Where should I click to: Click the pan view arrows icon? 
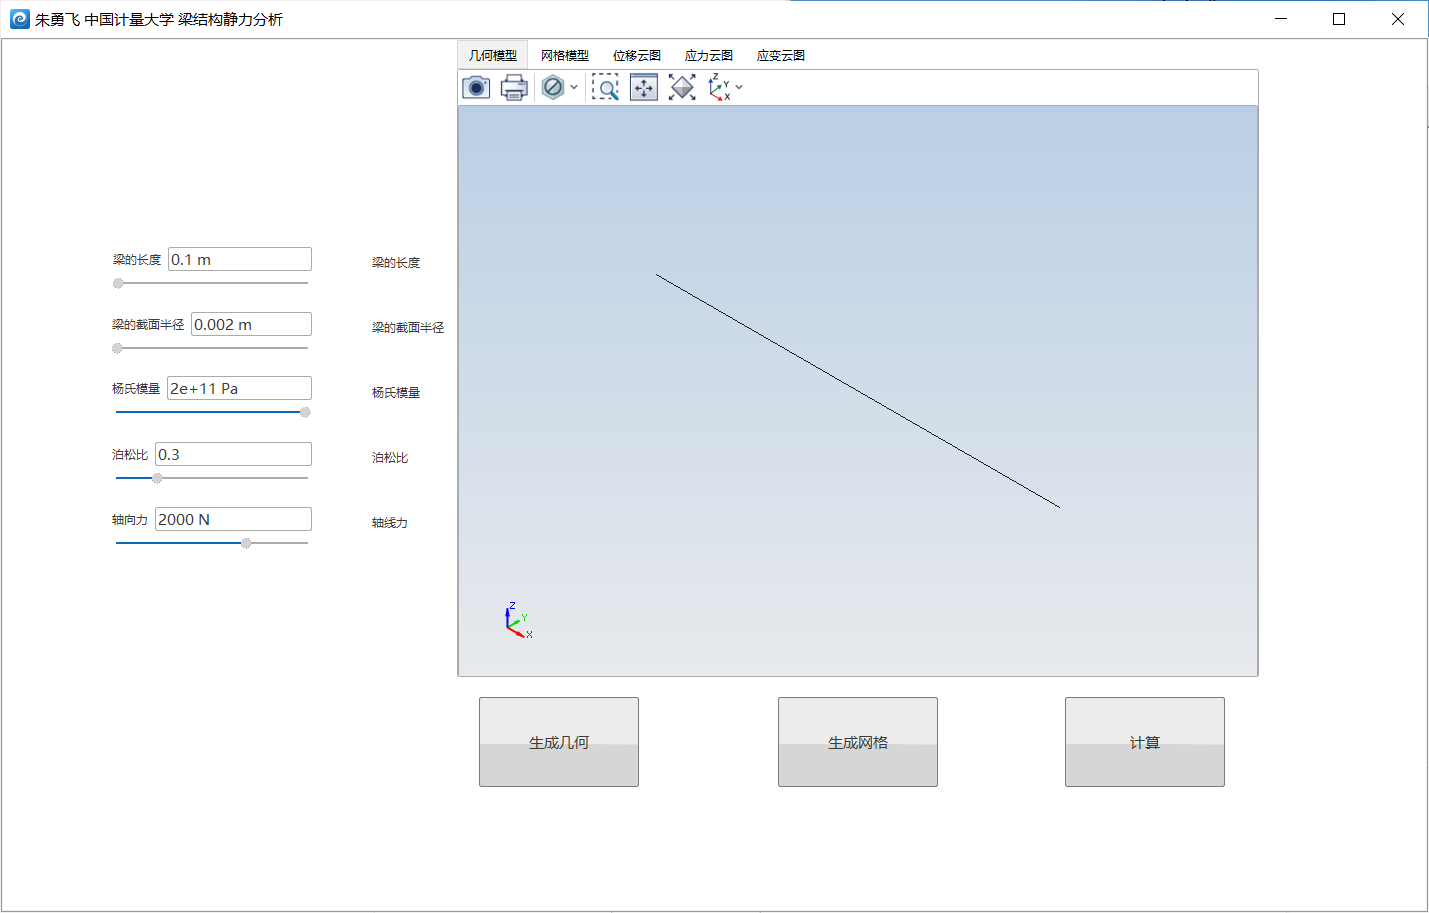644,88
